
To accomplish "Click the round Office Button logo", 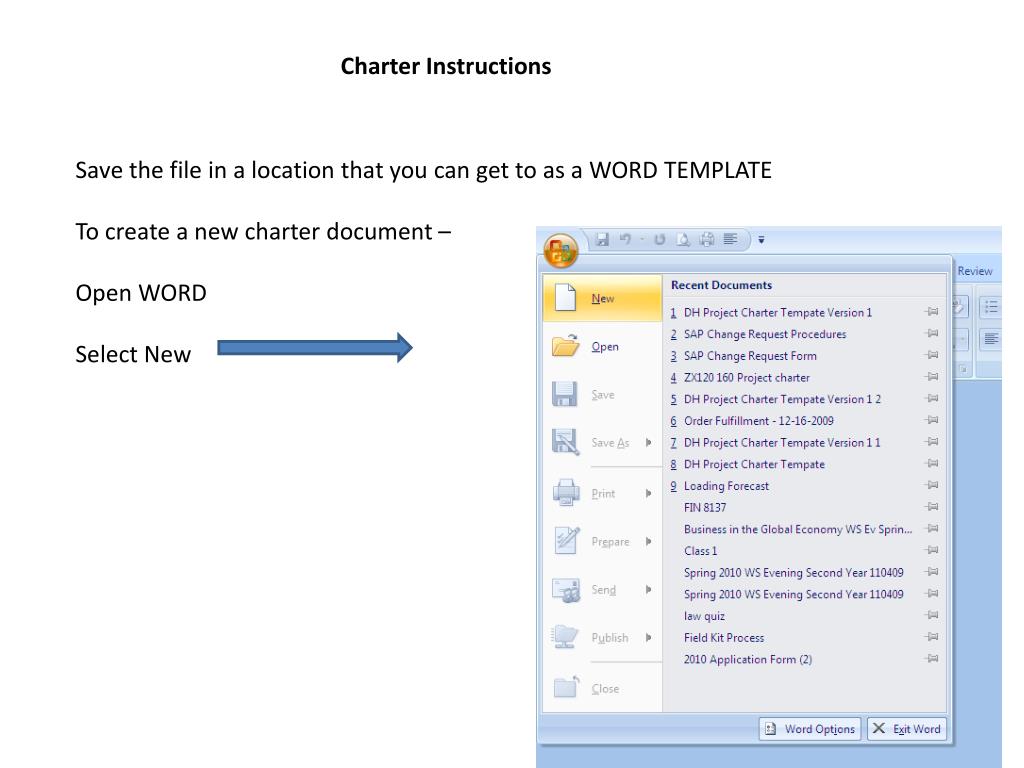I will [561, 250].
